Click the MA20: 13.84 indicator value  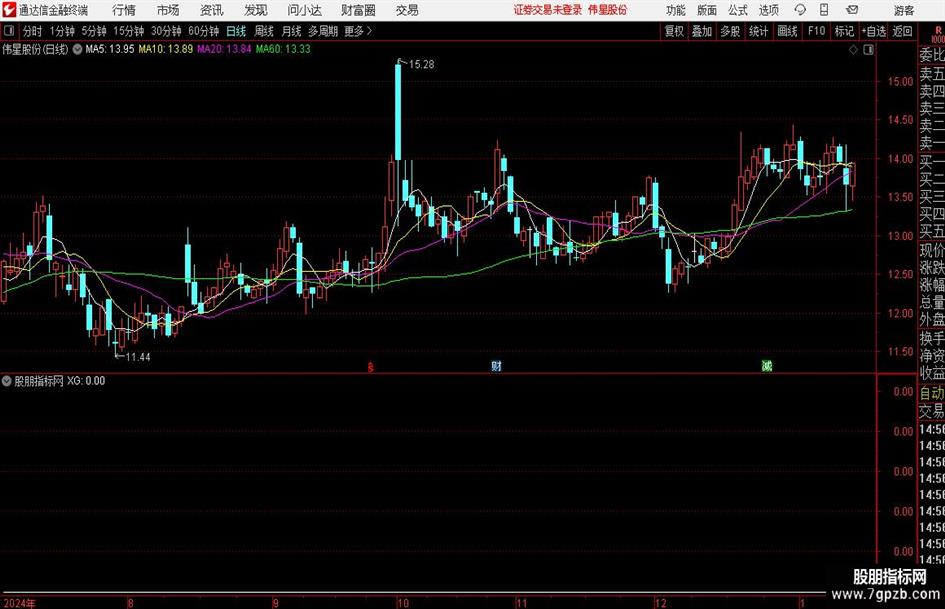224,49
